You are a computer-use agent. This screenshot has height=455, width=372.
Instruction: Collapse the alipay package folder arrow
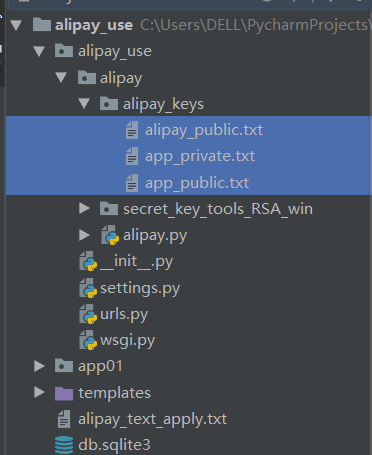pos(61,77)
